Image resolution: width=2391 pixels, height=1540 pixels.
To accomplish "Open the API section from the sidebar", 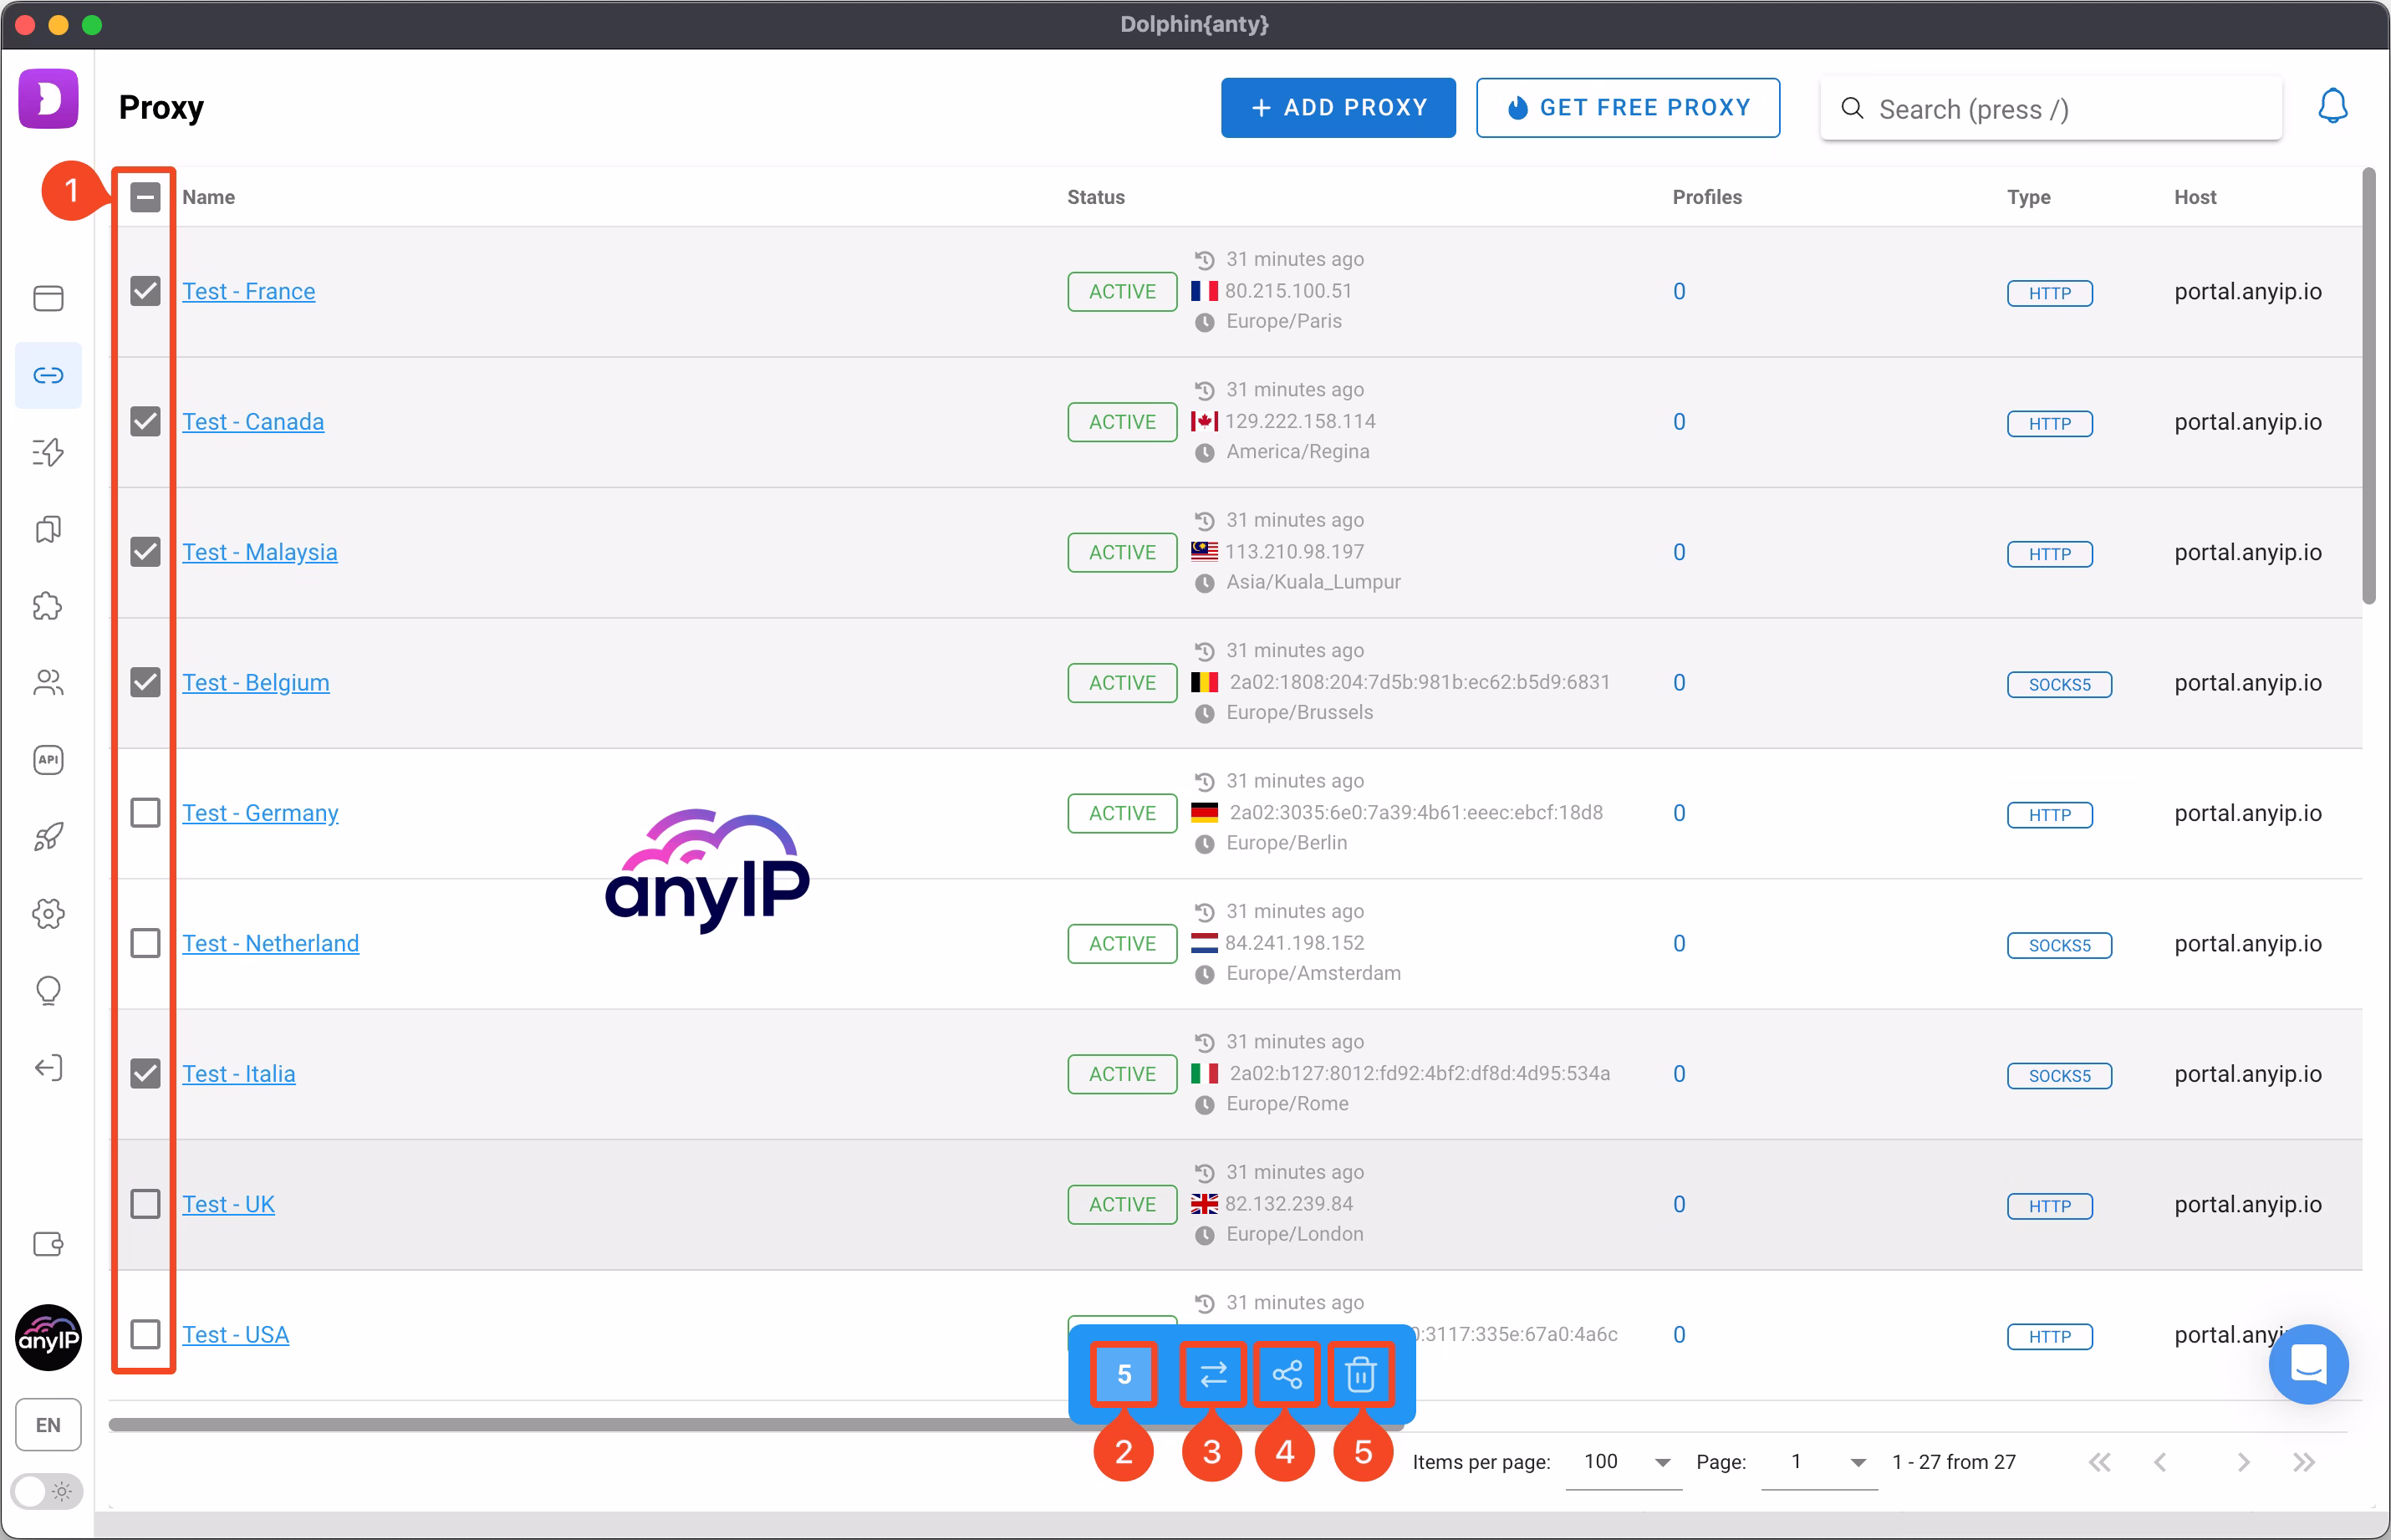I will point(48,760).
